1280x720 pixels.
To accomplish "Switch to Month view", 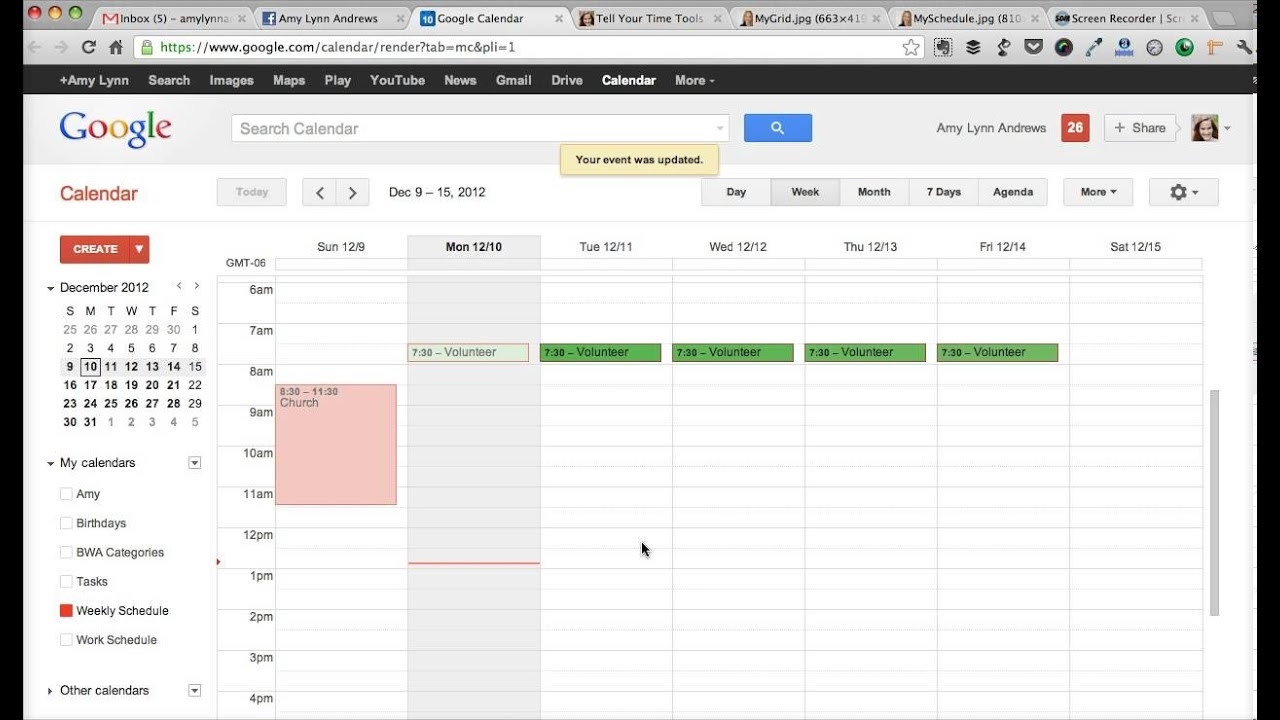I will click(874, 192).
